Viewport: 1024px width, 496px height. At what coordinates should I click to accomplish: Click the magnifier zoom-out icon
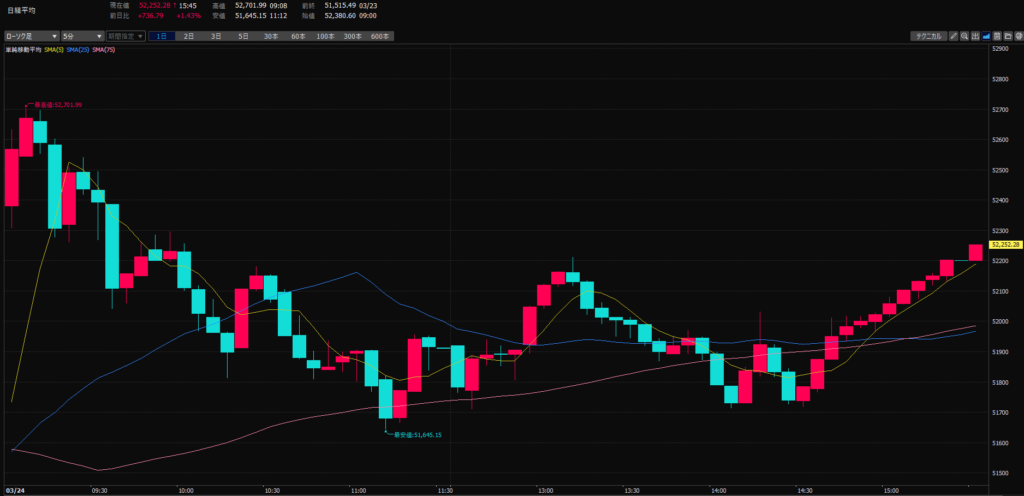coord(964,36)
